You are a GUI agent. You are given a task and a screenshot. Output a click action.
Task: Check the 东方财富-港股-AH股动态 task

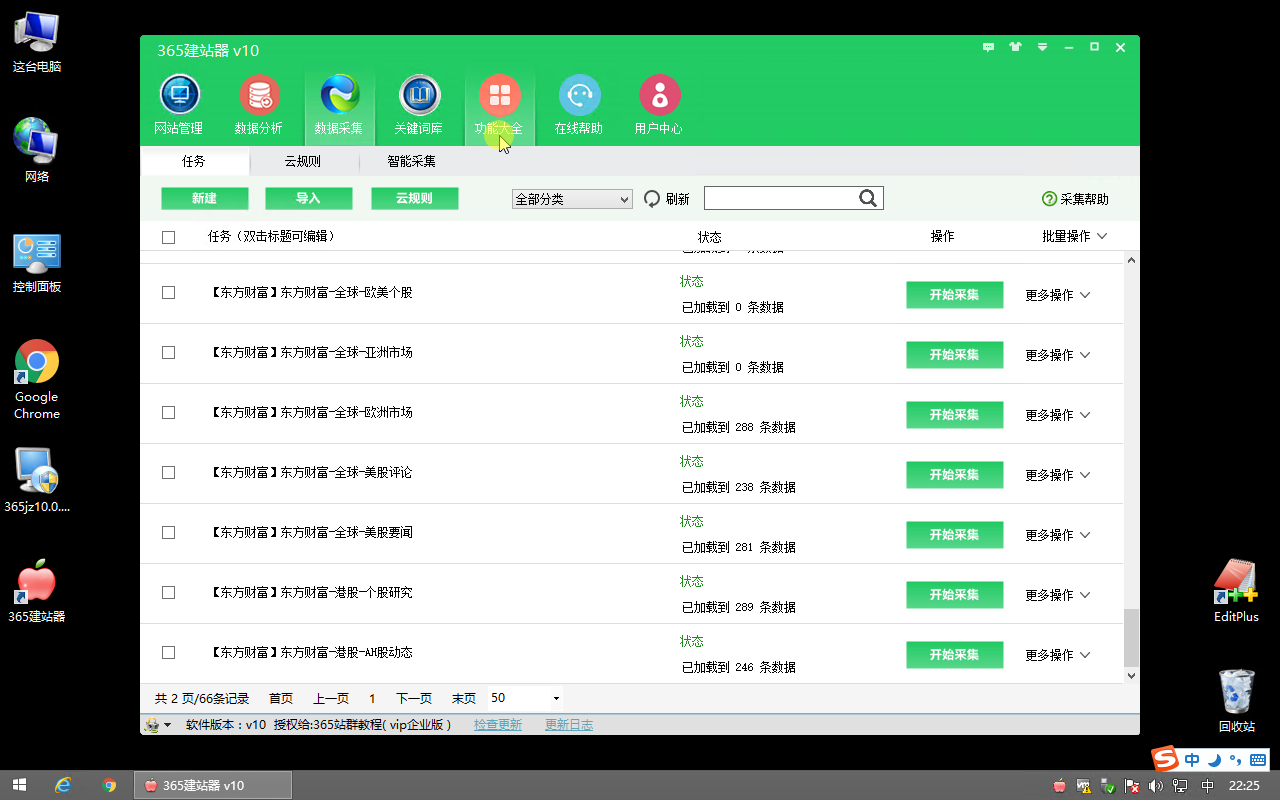(168, 652)
